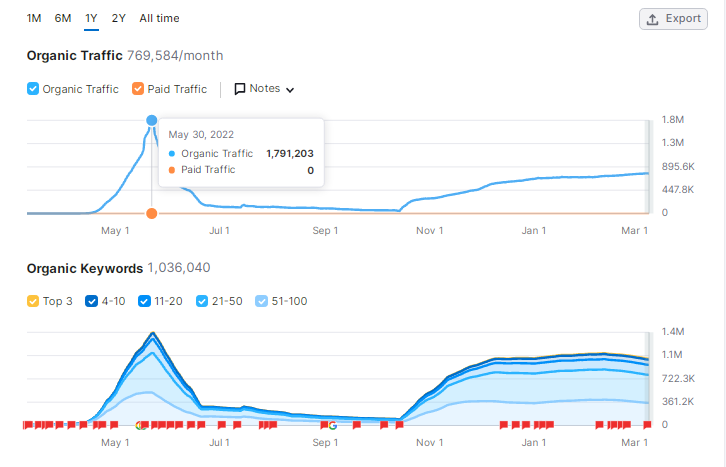Toggle the Organic Traffic checkbox
The height and width of the screenshot is (467, 726).
click(33, 88)
